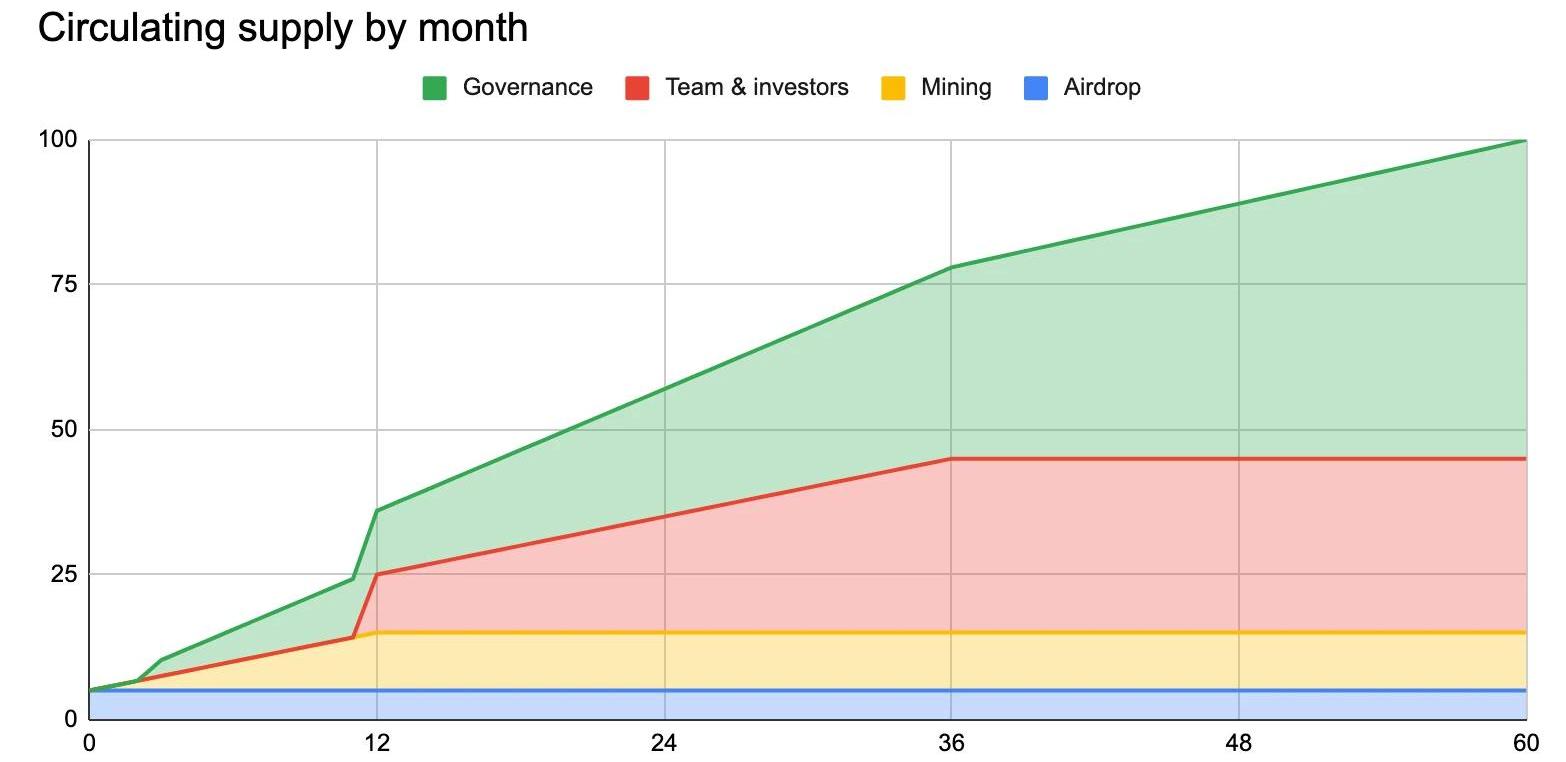The image size is (1566, 762).
Task: Select the Governance legend label text
Action: click(527, 88)
